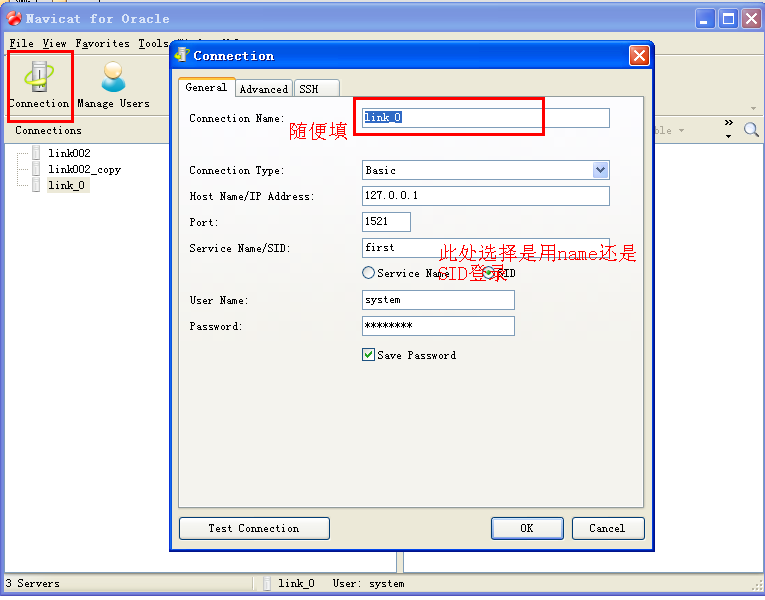Minimize the Navicat window
This screenshot has height=600, width=765.
(x=705, y=19)
